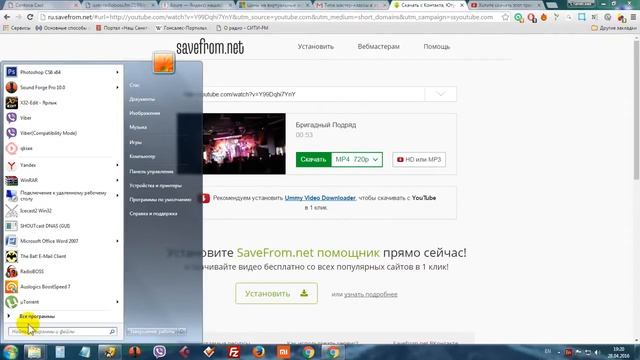Open Help and Support in Start menu
The height and width of the screenshot is (360, 640).
click(153, 213)
